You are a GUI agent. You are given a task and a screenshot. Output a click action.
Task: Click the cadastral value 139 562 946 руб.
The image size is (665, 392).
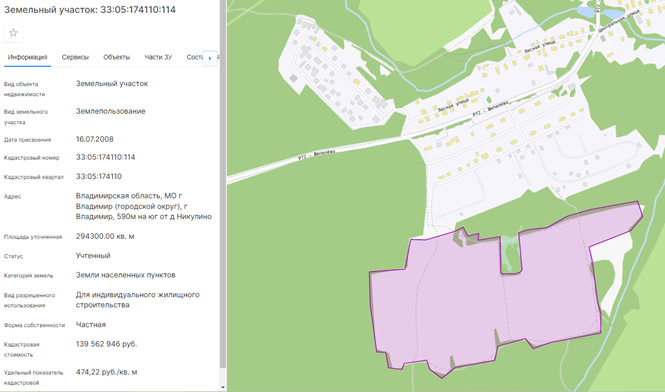tap(106, 344)
